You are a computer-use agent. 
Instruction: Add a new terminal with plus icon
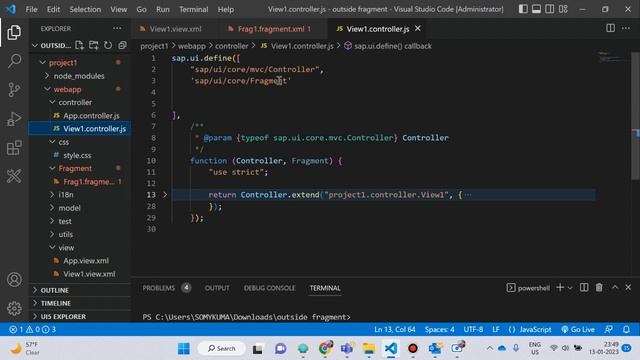tap(560, 288)
